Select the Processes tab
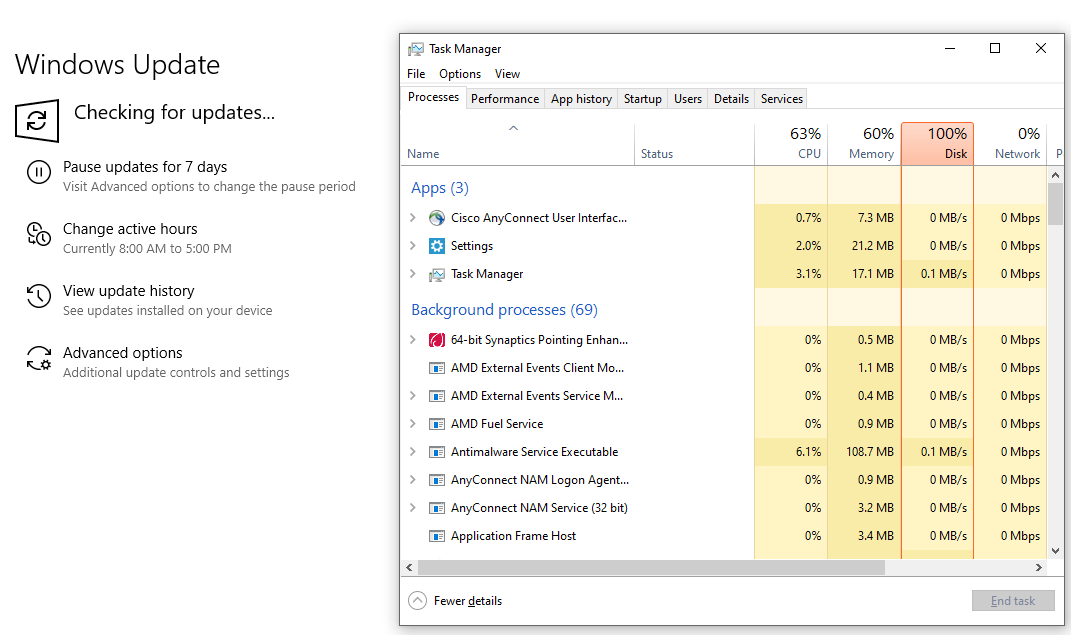The height and width of the screenshot is (635, 1071). coord(433,98)
